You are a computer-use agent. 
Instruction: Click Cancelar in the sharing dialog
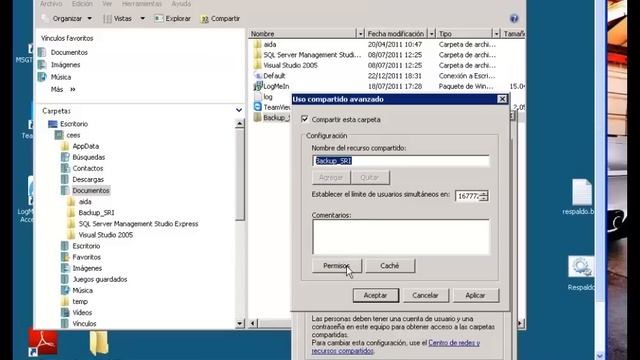pyautogui.click(x=425, y=295)
